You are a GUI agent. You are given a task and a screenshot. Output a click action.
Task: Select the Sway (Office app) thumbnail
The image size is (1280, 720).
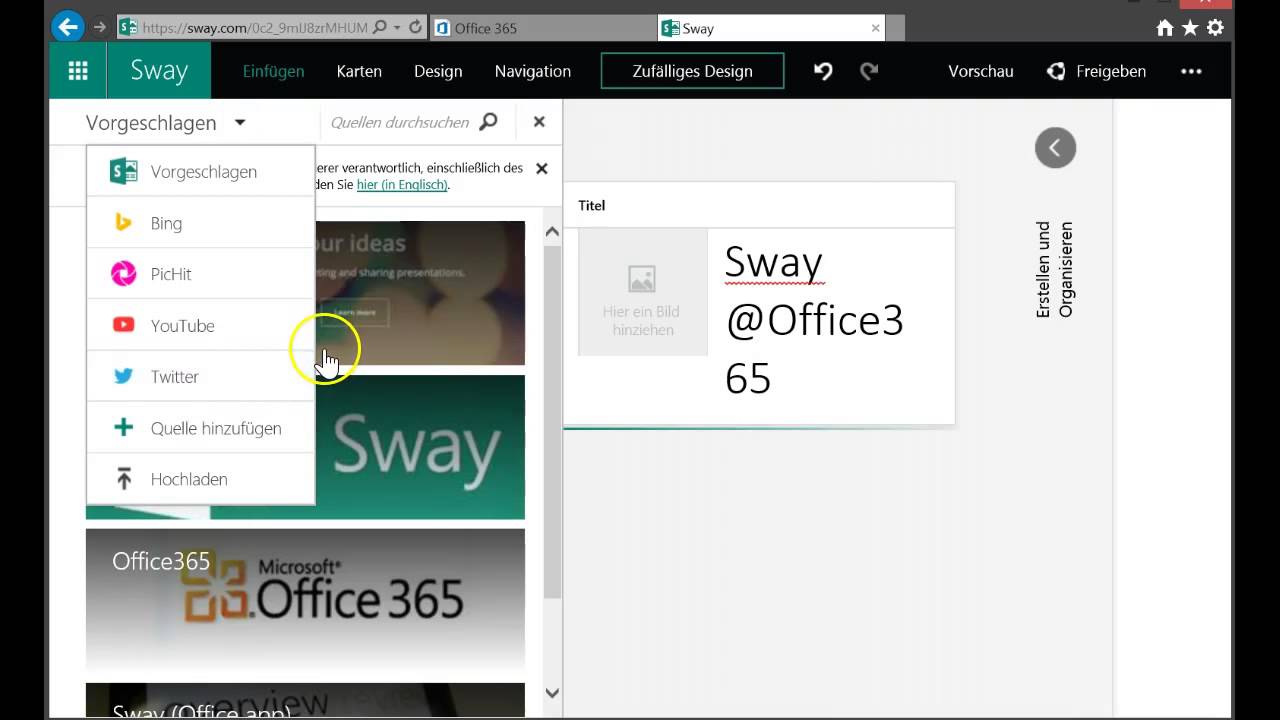point(305,699)
